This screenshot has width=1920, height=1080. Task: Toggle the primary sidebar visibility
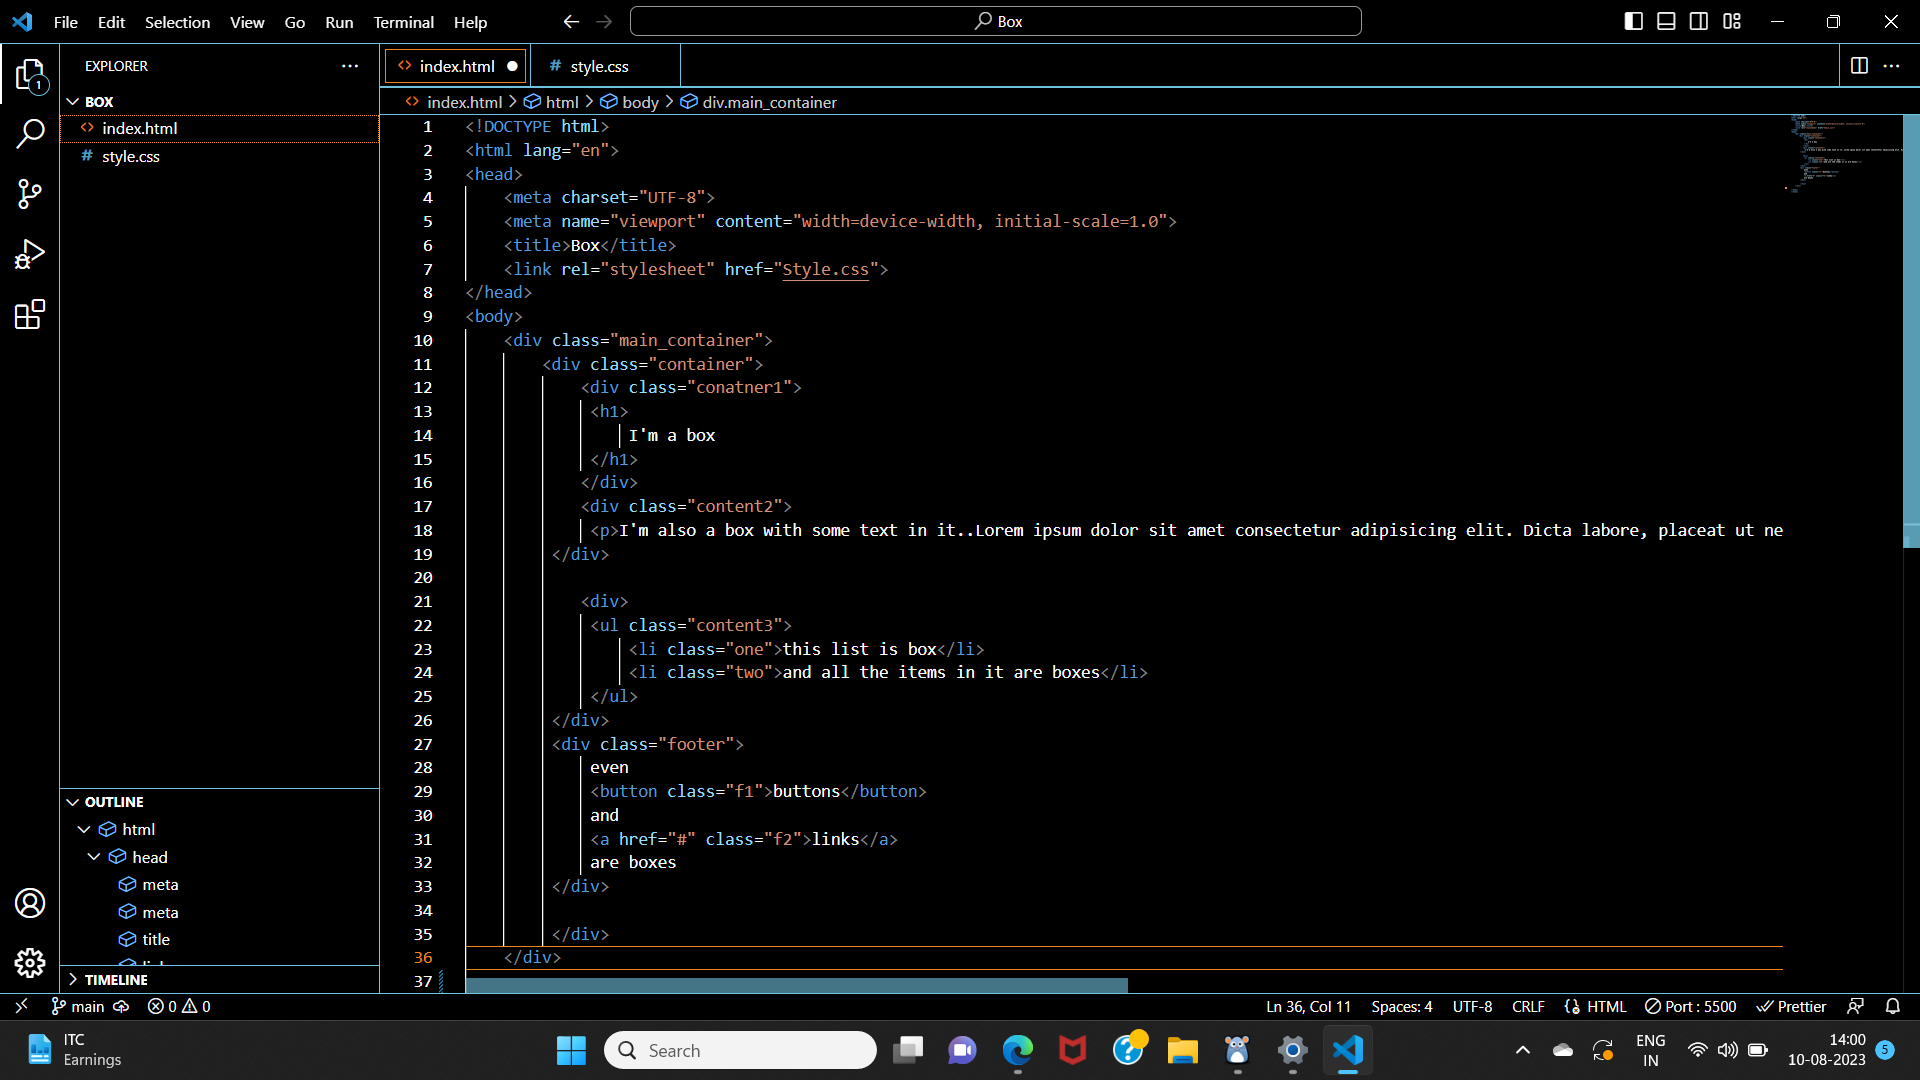click(1634, 20)
